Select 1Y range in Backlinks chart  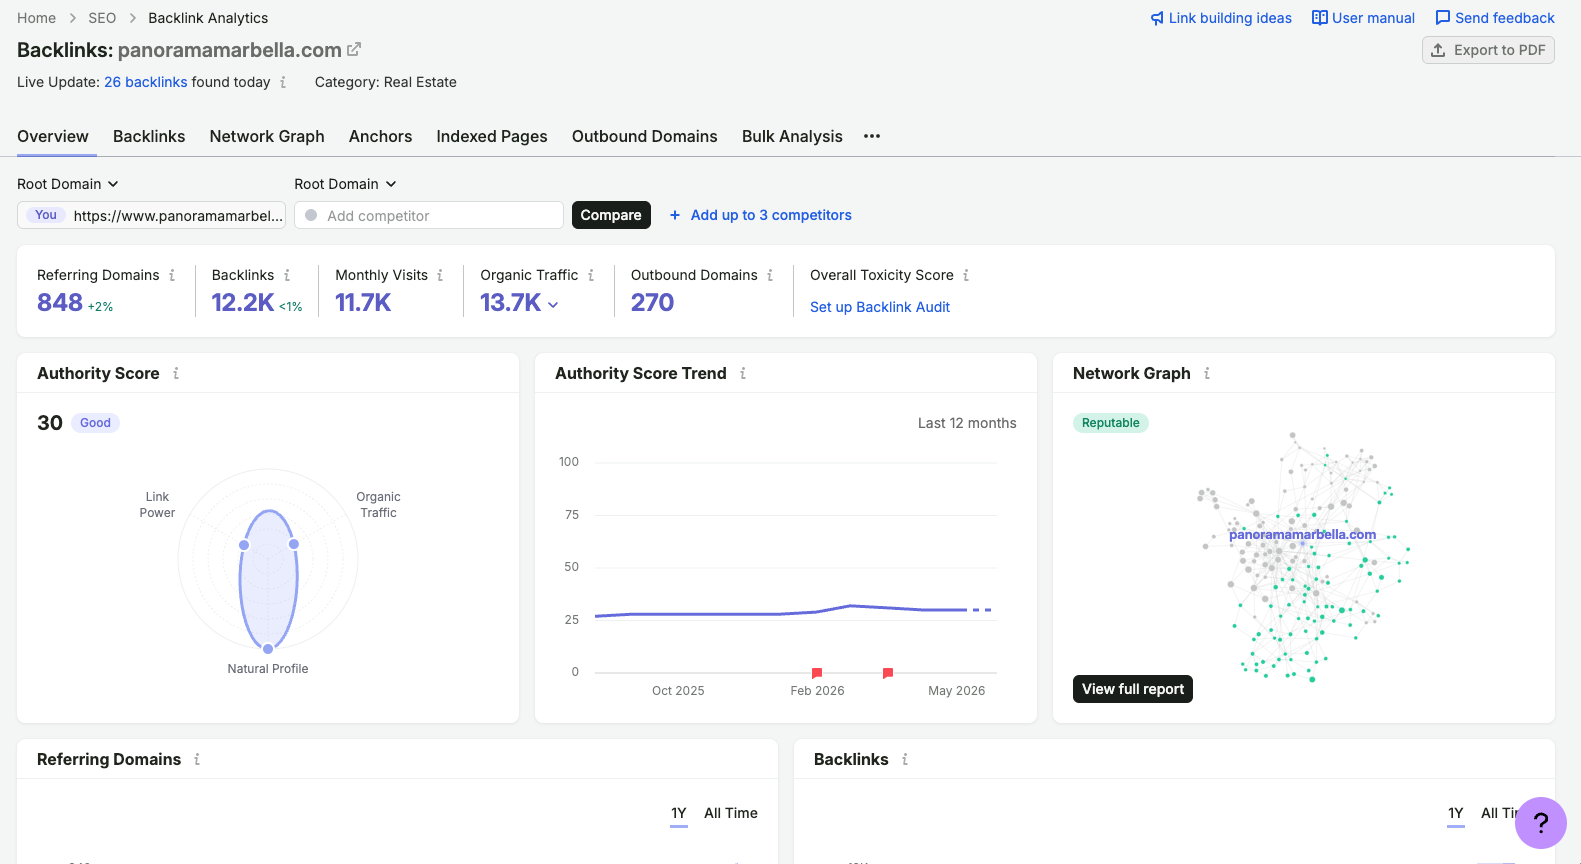pos(1456,813)
